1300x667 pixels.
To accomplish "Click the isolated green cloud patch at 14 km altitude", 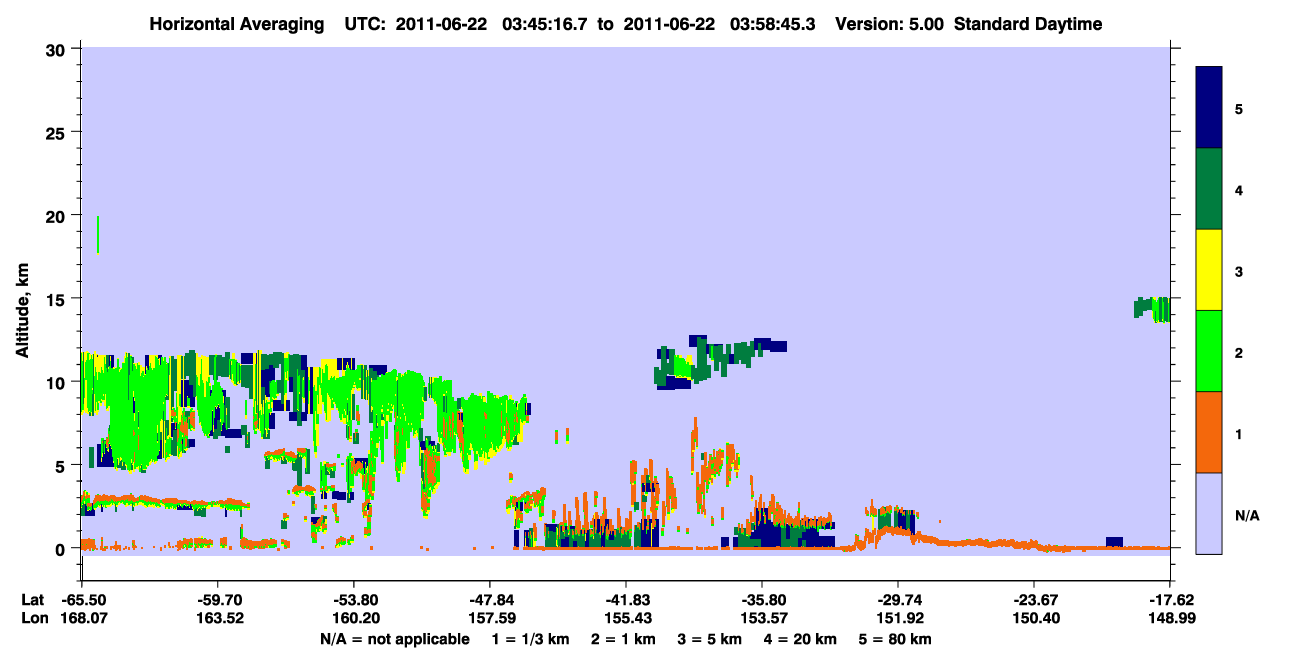I will [x=1152, y=309].
